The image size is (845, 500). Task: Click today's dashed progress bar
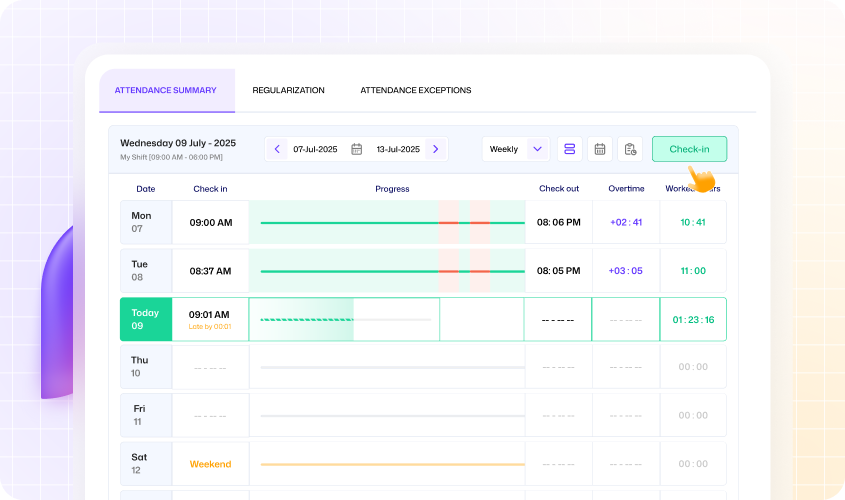click(x=307, y=320)
